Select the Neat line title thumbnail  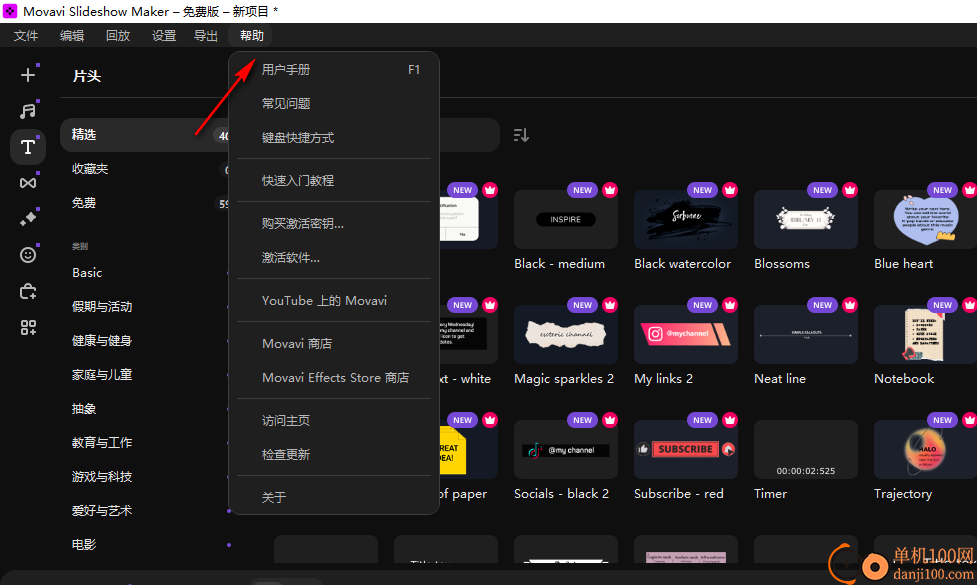tap(806, 335)
